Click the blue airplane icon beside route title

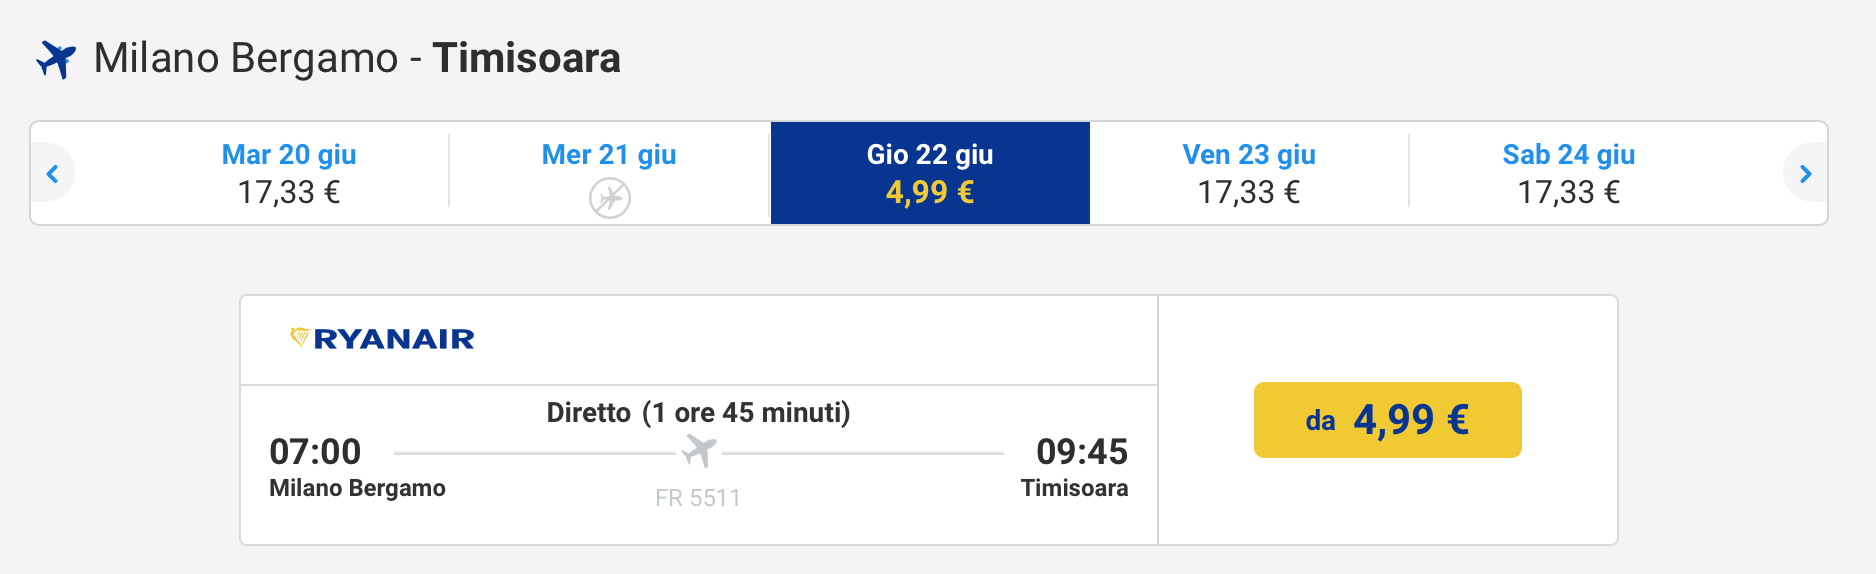pos(56,59)
